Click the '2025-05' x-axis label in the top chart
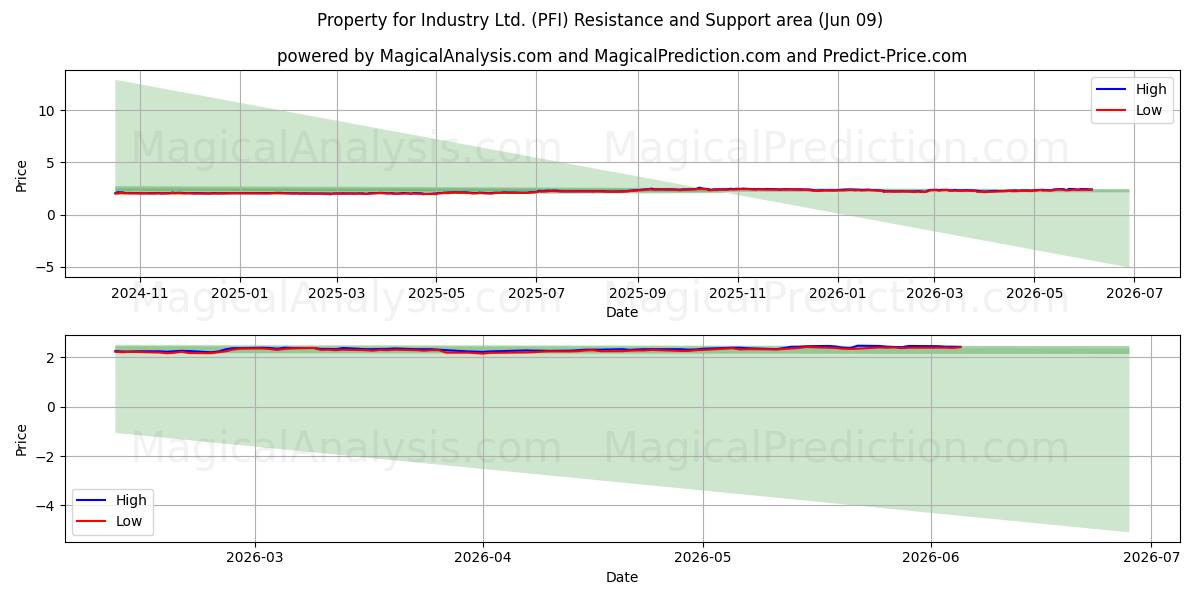 pos(436,294)
